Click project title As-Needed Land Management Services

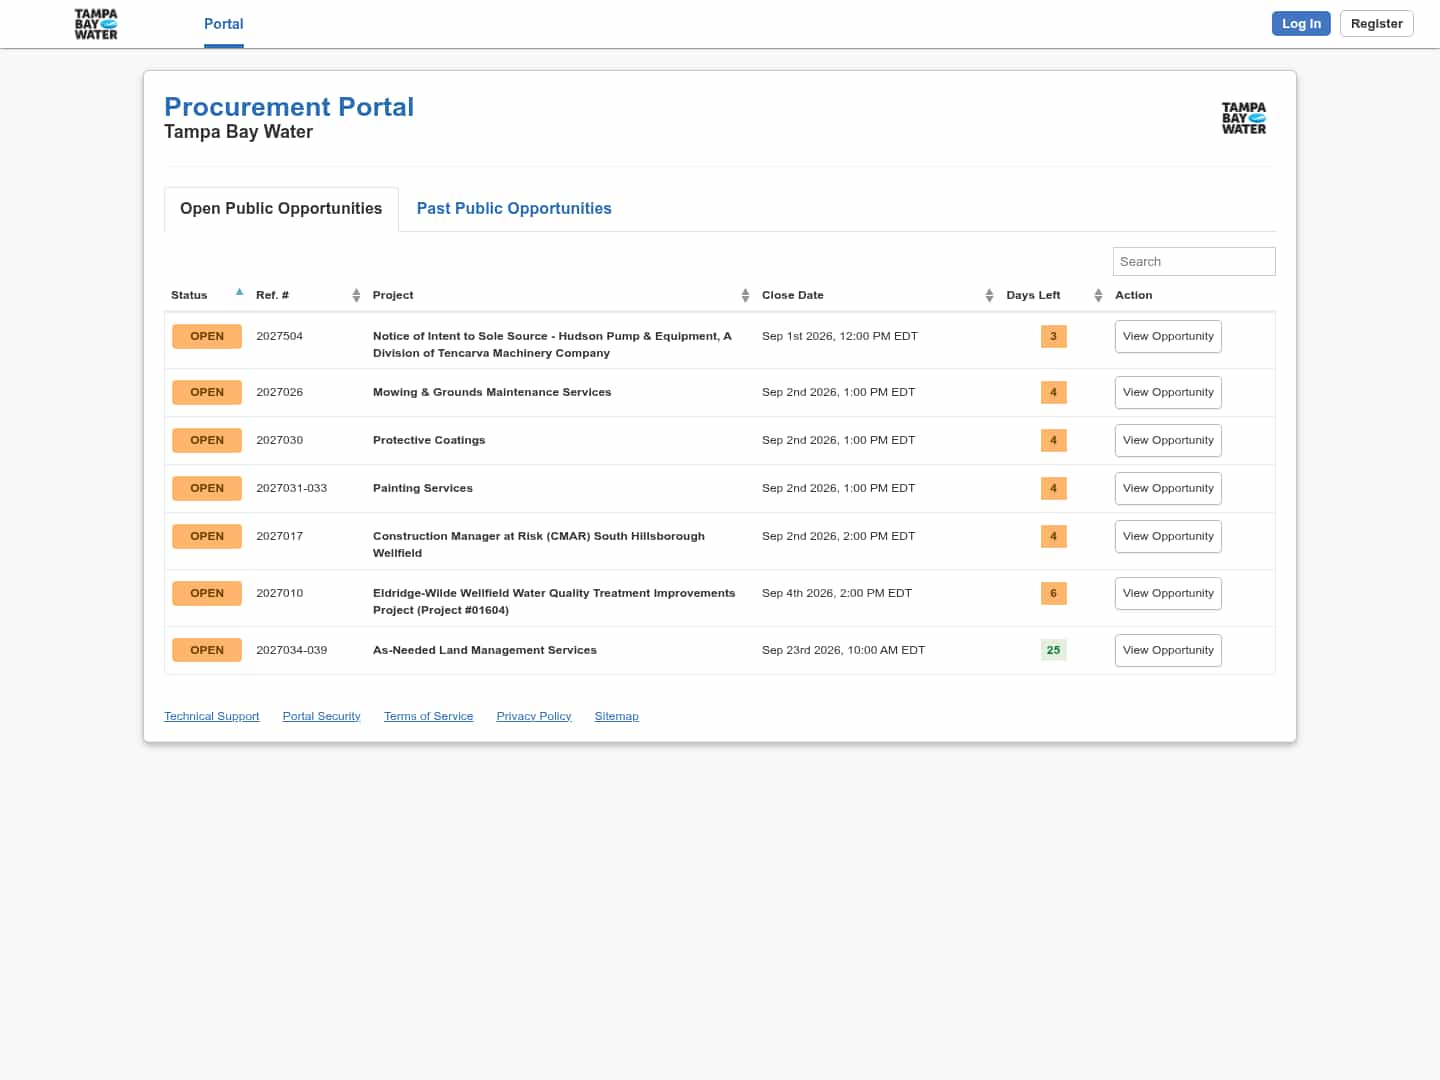coord(485,650)
